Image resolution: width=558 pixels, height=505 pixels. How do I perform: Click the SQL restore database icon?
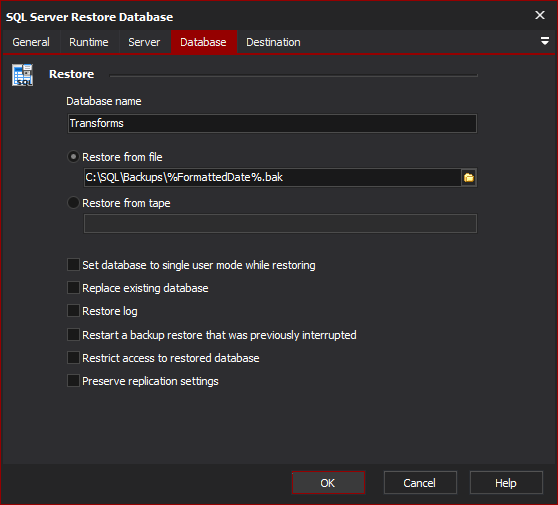(22, 75)
